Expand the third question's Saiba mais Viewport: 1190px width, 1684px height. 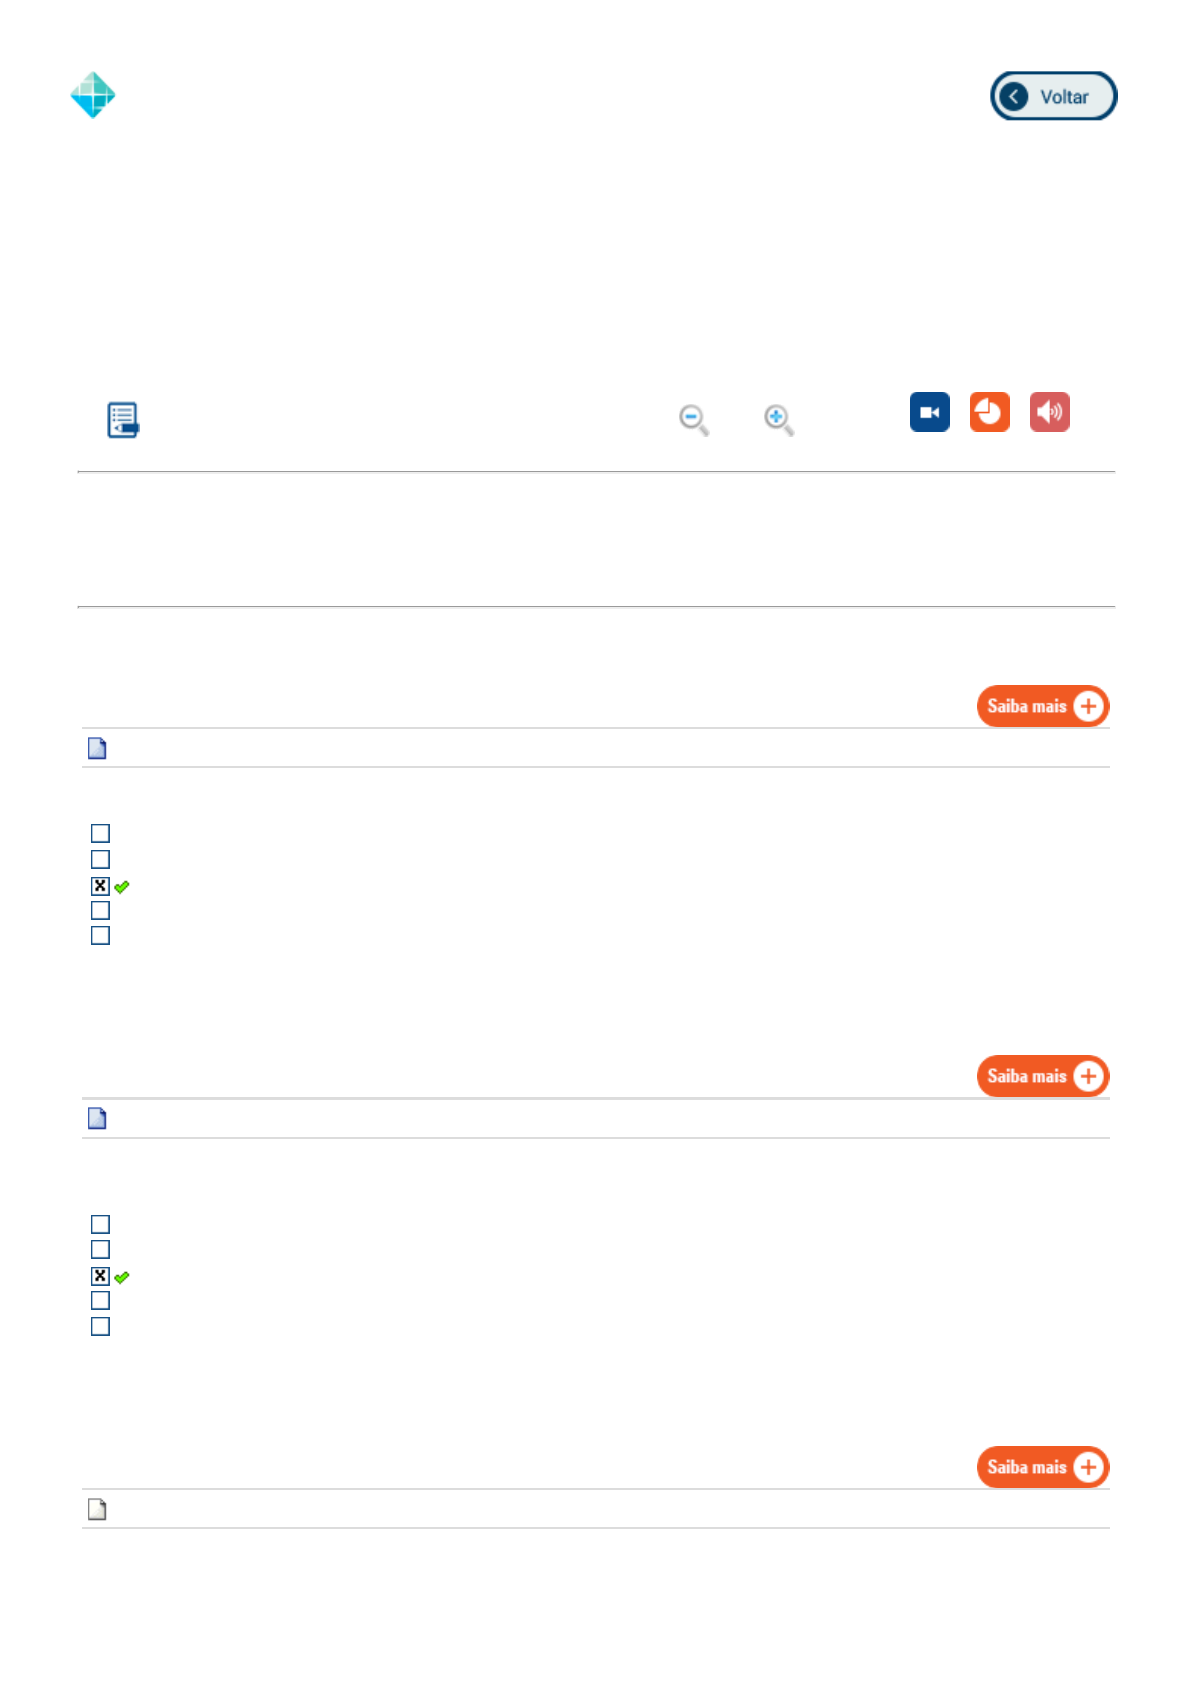tap(1042, 1467)
